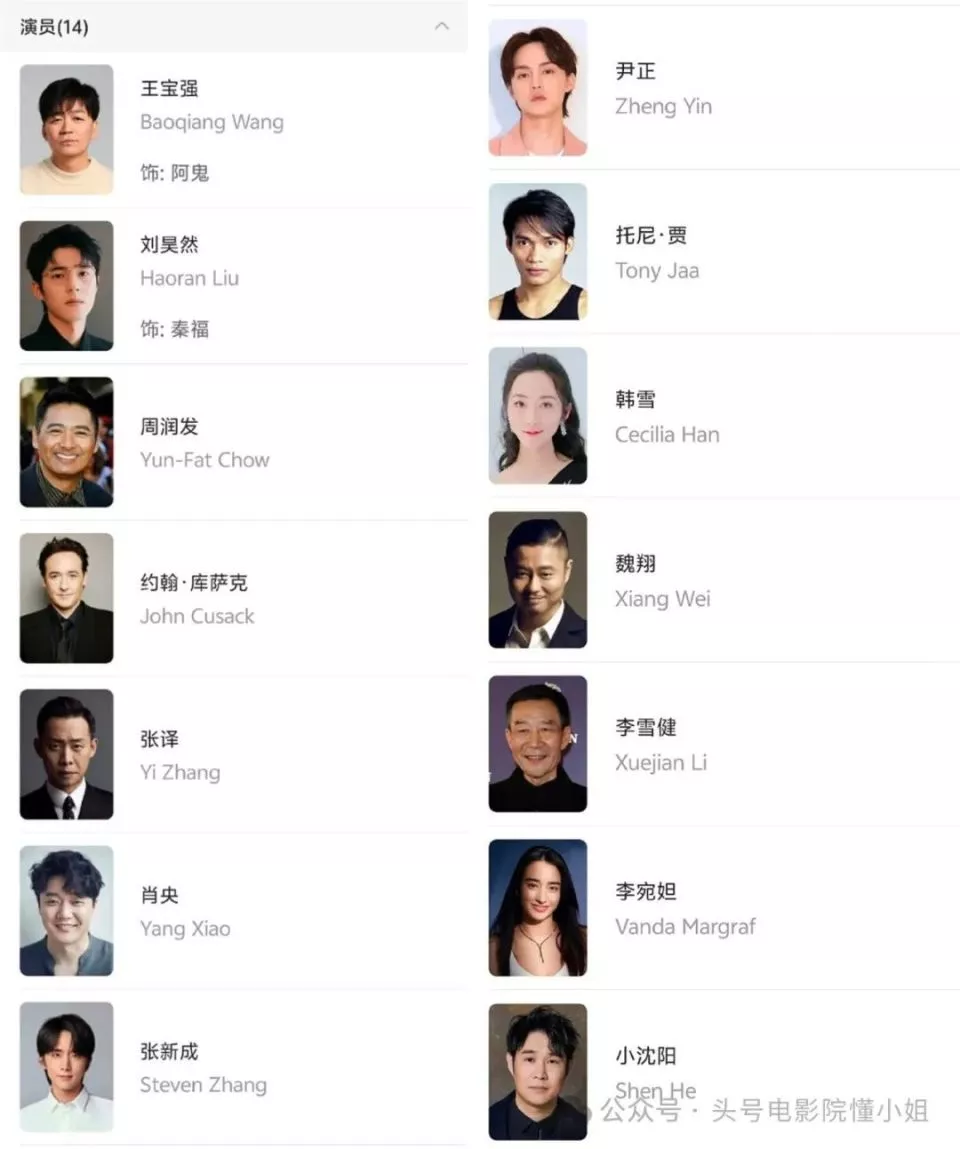Click the 饰: 秦福 role label
Image resolution: width=960 pixels, height=1149 pixels.
pos(174,329)
